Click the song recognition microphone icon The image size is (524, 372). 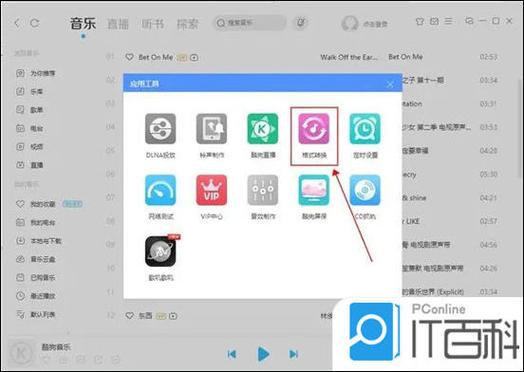pyautogui.click(x=301, y=23)
